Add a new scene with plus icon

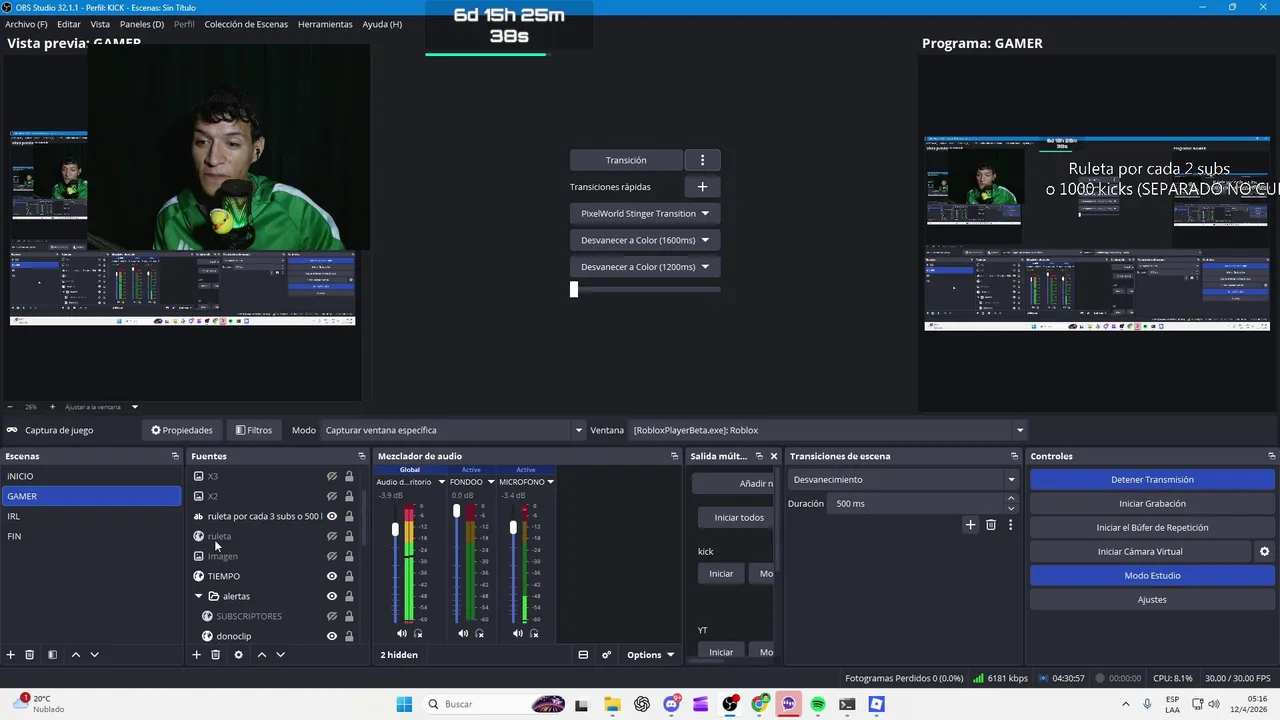click(11, 655)
